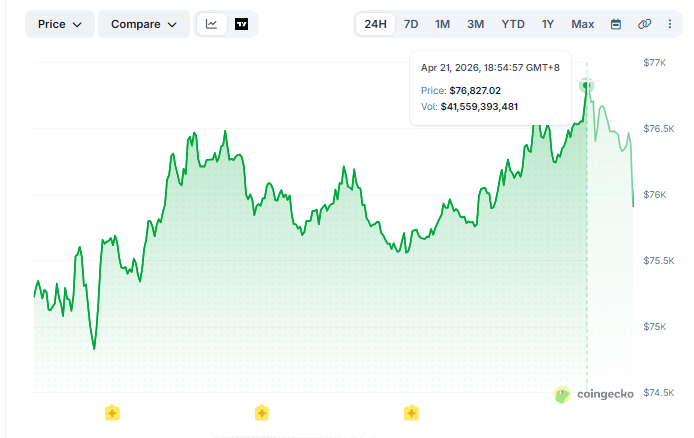Screen dimensions: 694x438
Task: Click the highlighted price point on chart
Action: pos(587,86)
